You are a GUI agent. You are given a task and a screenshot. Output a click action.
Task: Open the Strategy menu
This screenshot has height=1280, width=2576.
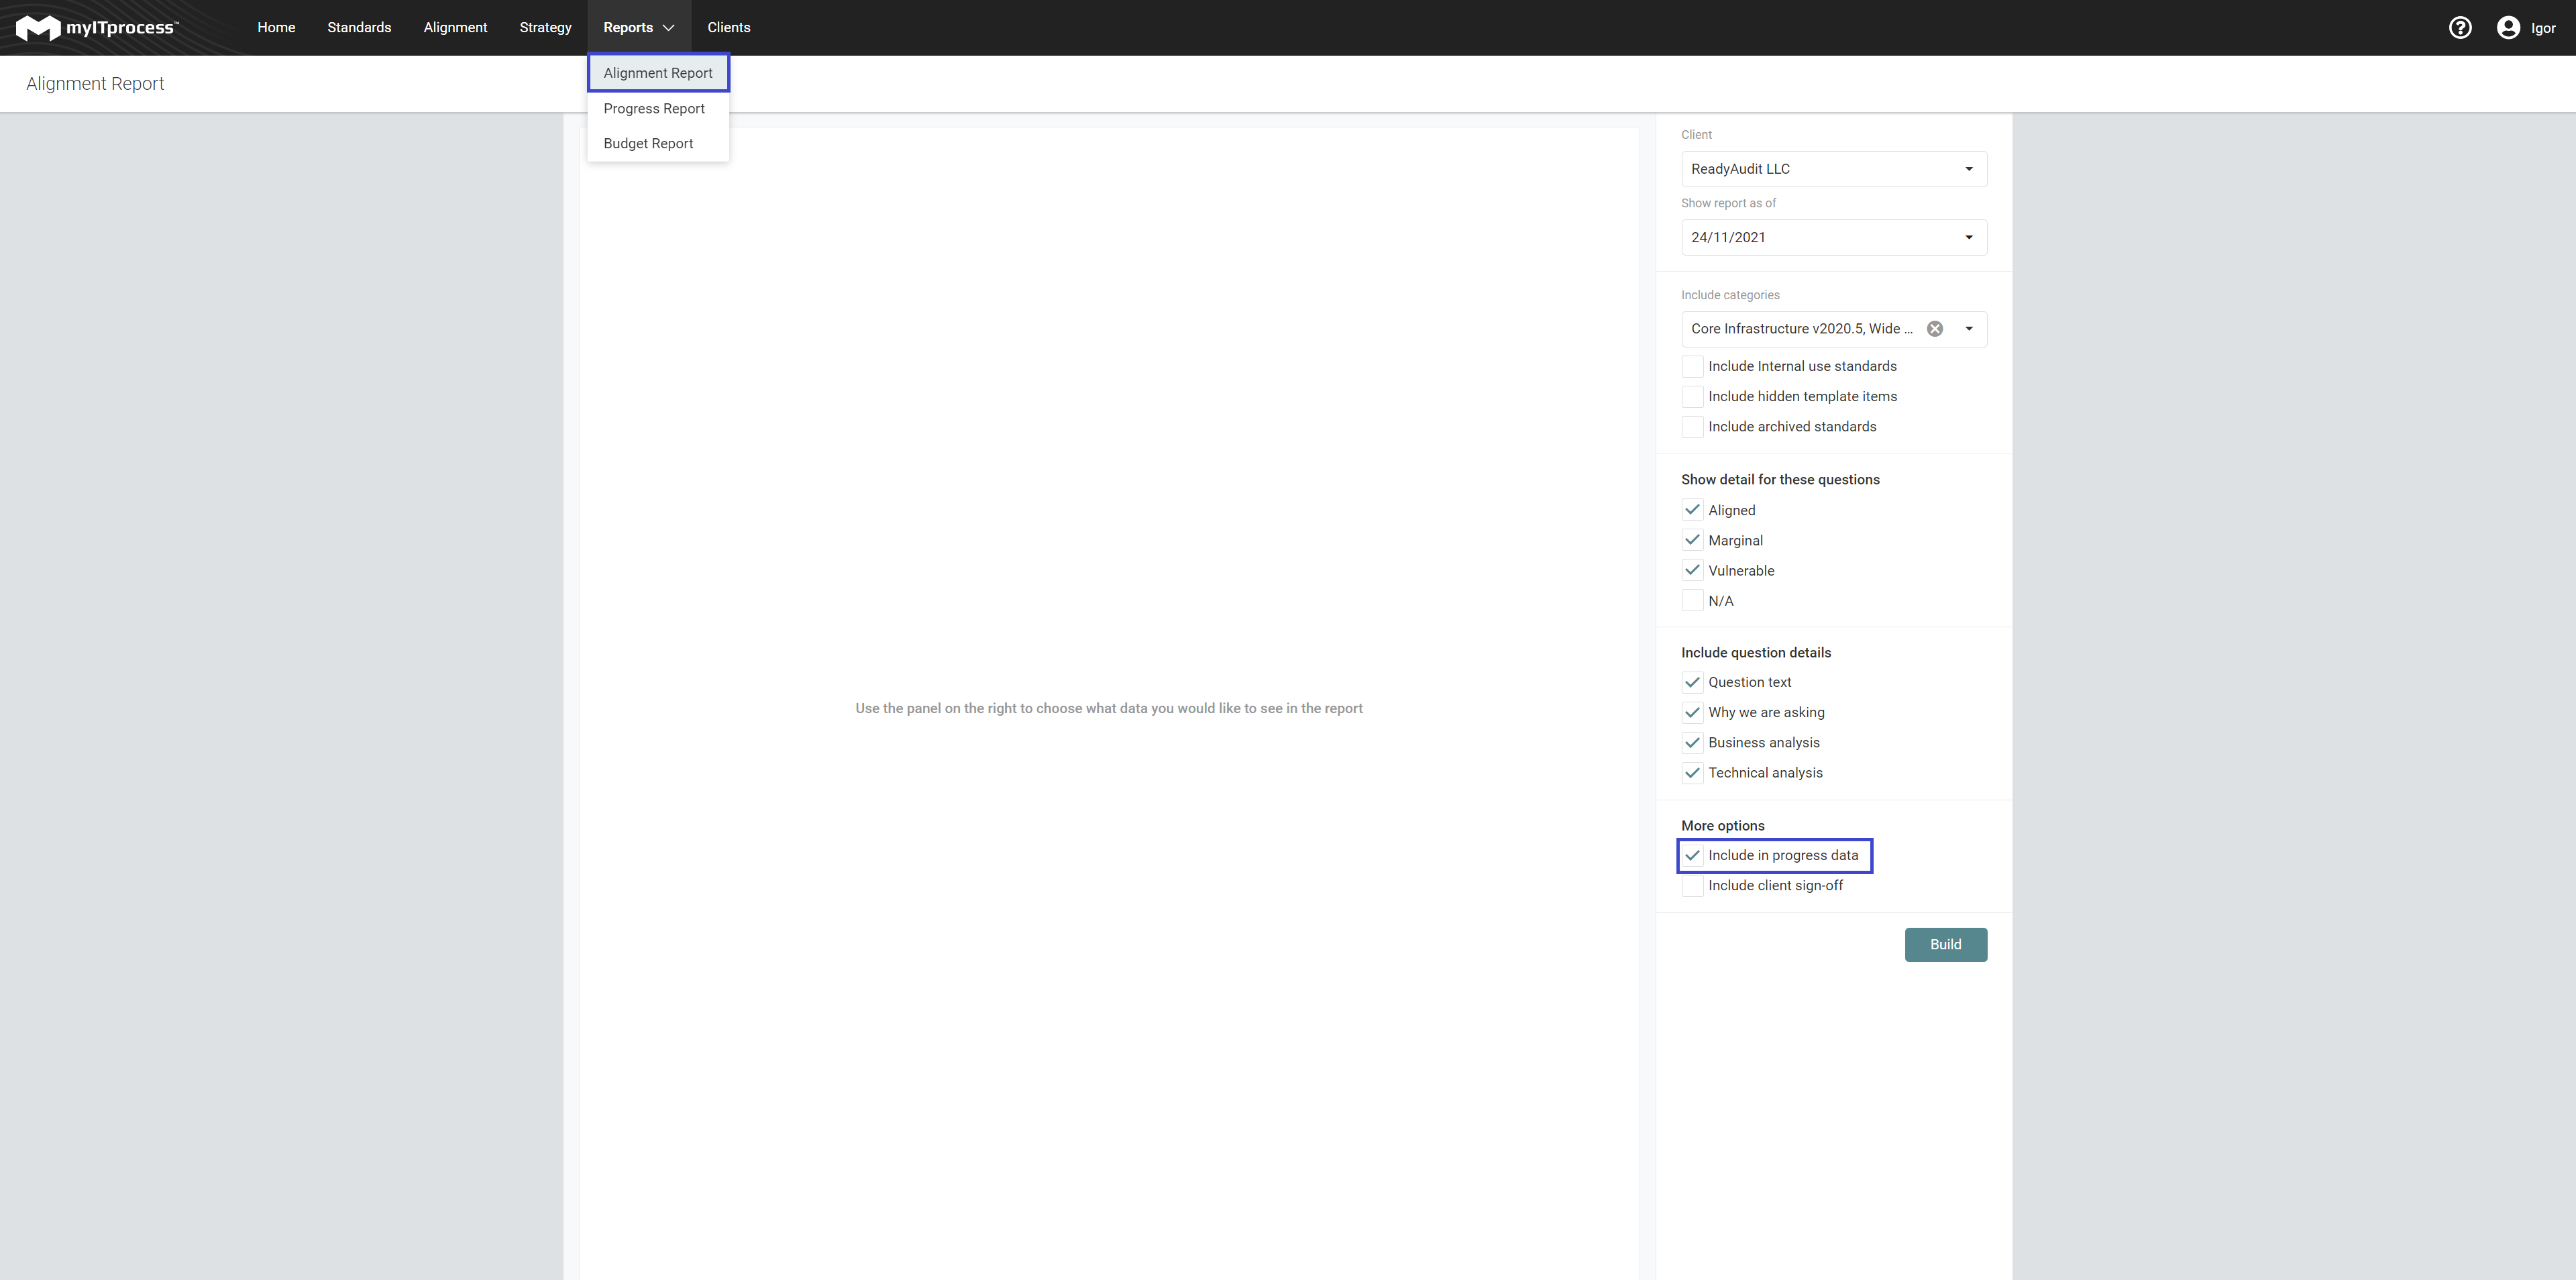tap(545, 28)
